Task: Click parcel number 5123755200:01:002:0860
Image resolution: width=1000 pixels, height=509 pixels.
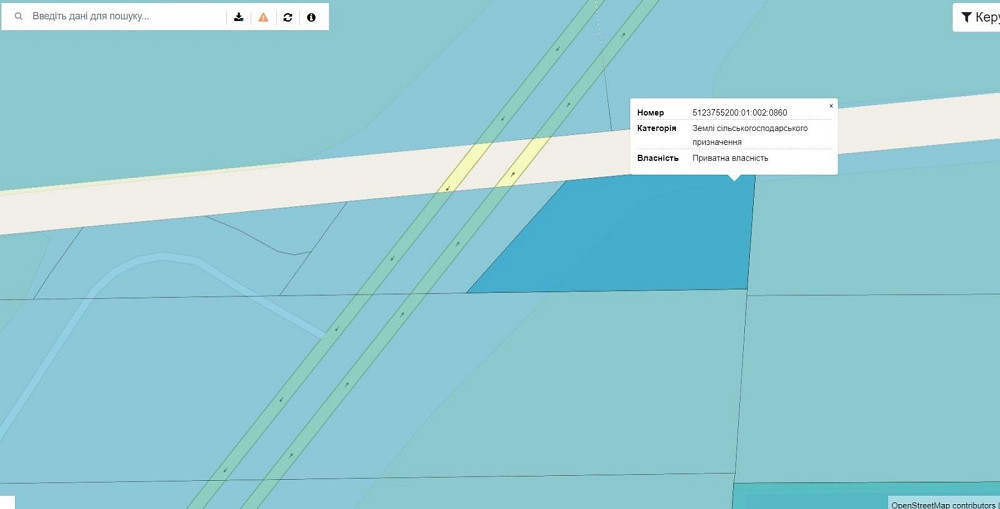Action: [739, 113]
